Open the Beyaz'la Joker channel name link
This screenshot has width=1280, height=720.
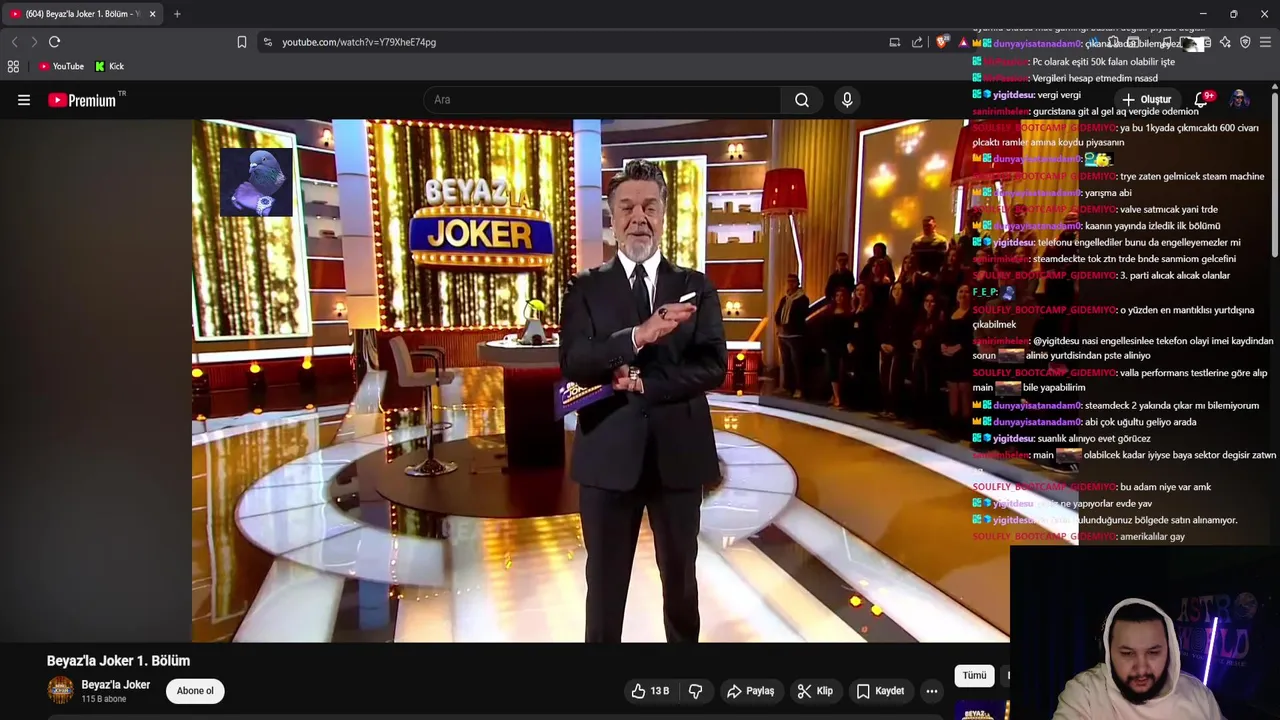point(116,685)
